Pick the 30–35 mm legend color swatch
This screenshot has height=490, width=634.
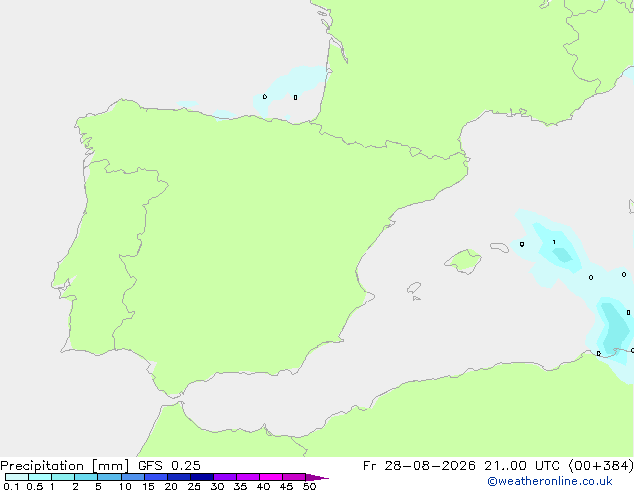pos(224,477)
